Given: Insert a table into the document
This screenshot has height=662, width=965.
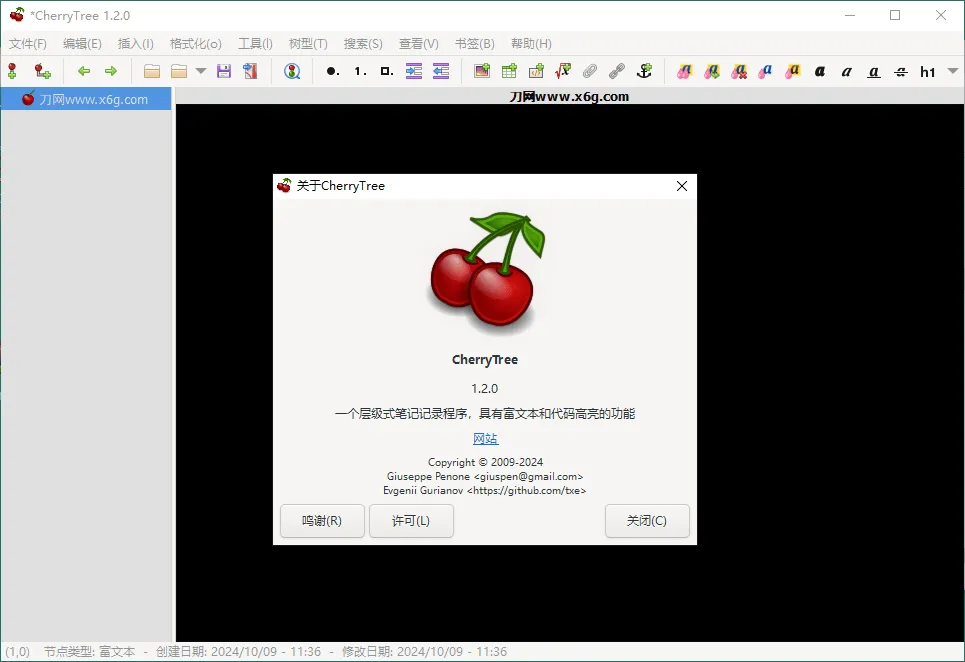Looking at the screenshot, I should (x=509, y=71).
